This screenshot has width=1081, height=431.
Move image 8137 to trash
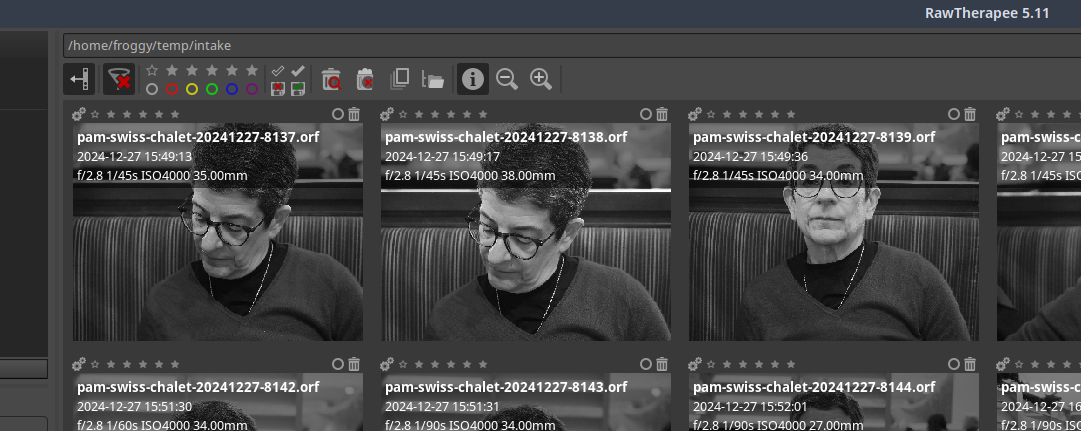pyautogui.click(x=354, y=114)
